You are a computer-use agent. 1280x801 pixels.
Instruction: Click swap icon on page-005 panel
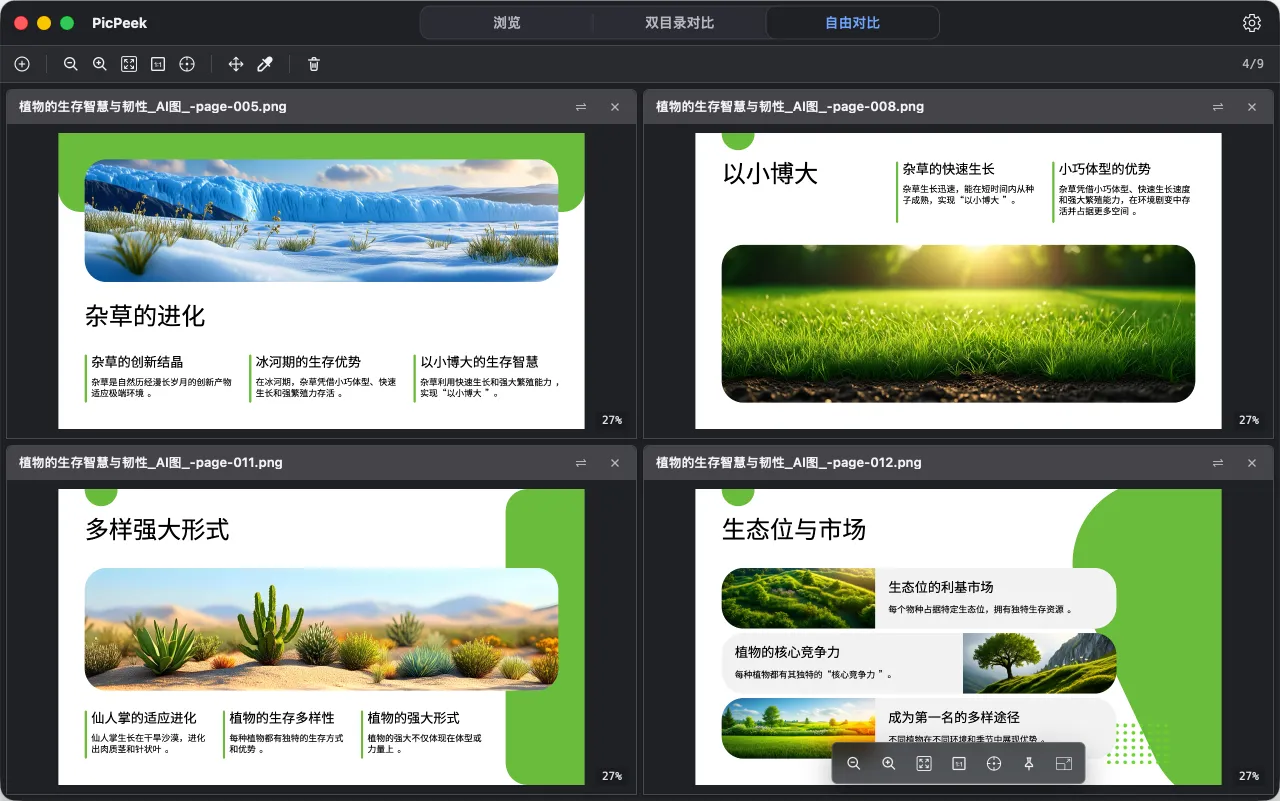click(581, 107)
